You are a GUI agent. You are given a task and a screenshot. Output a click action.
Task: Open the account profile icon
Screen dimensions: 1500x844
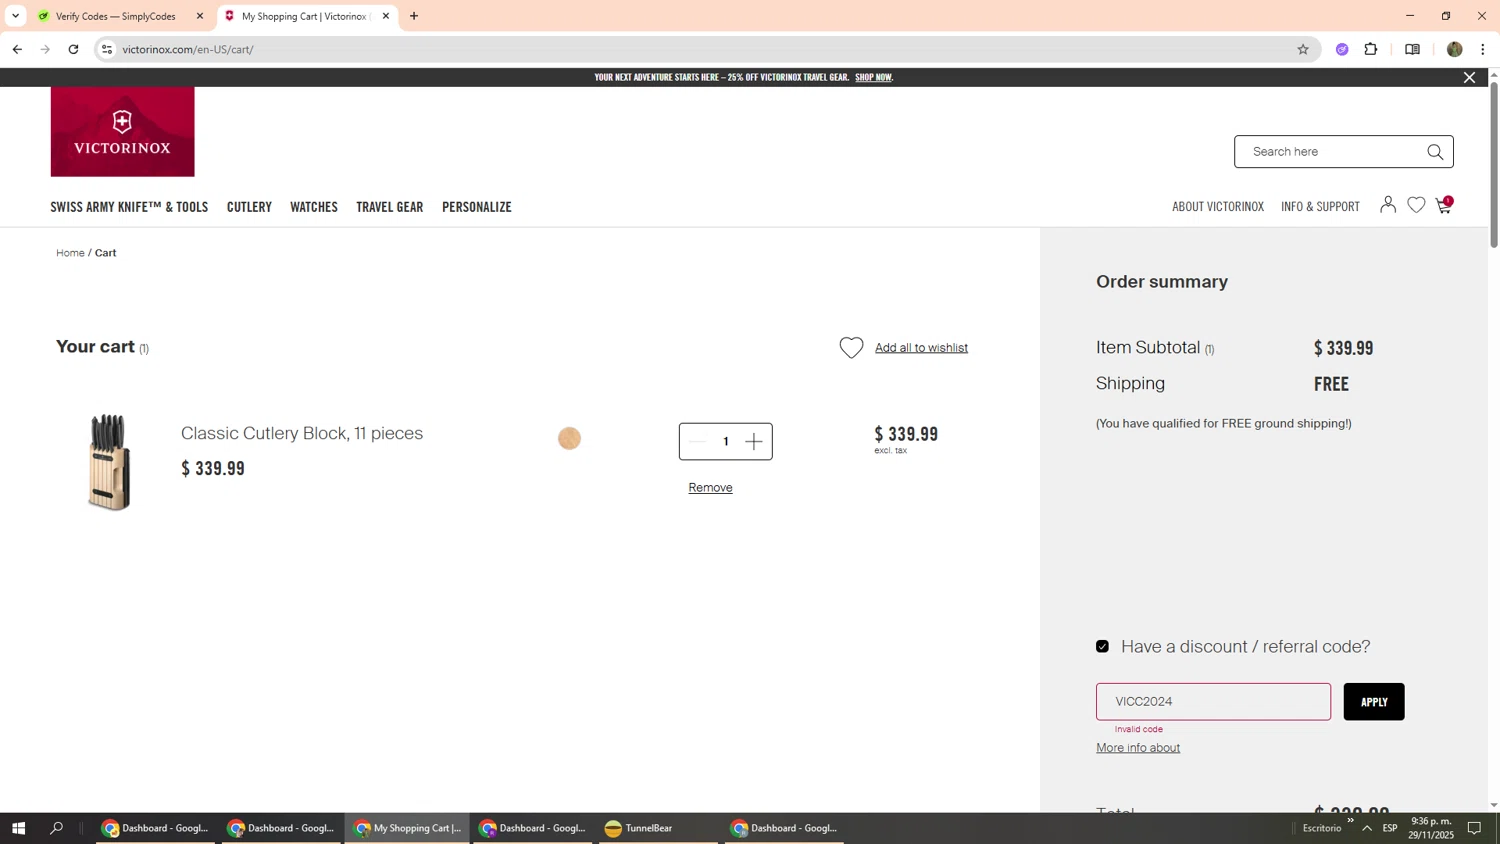(x=1387, y=205)
